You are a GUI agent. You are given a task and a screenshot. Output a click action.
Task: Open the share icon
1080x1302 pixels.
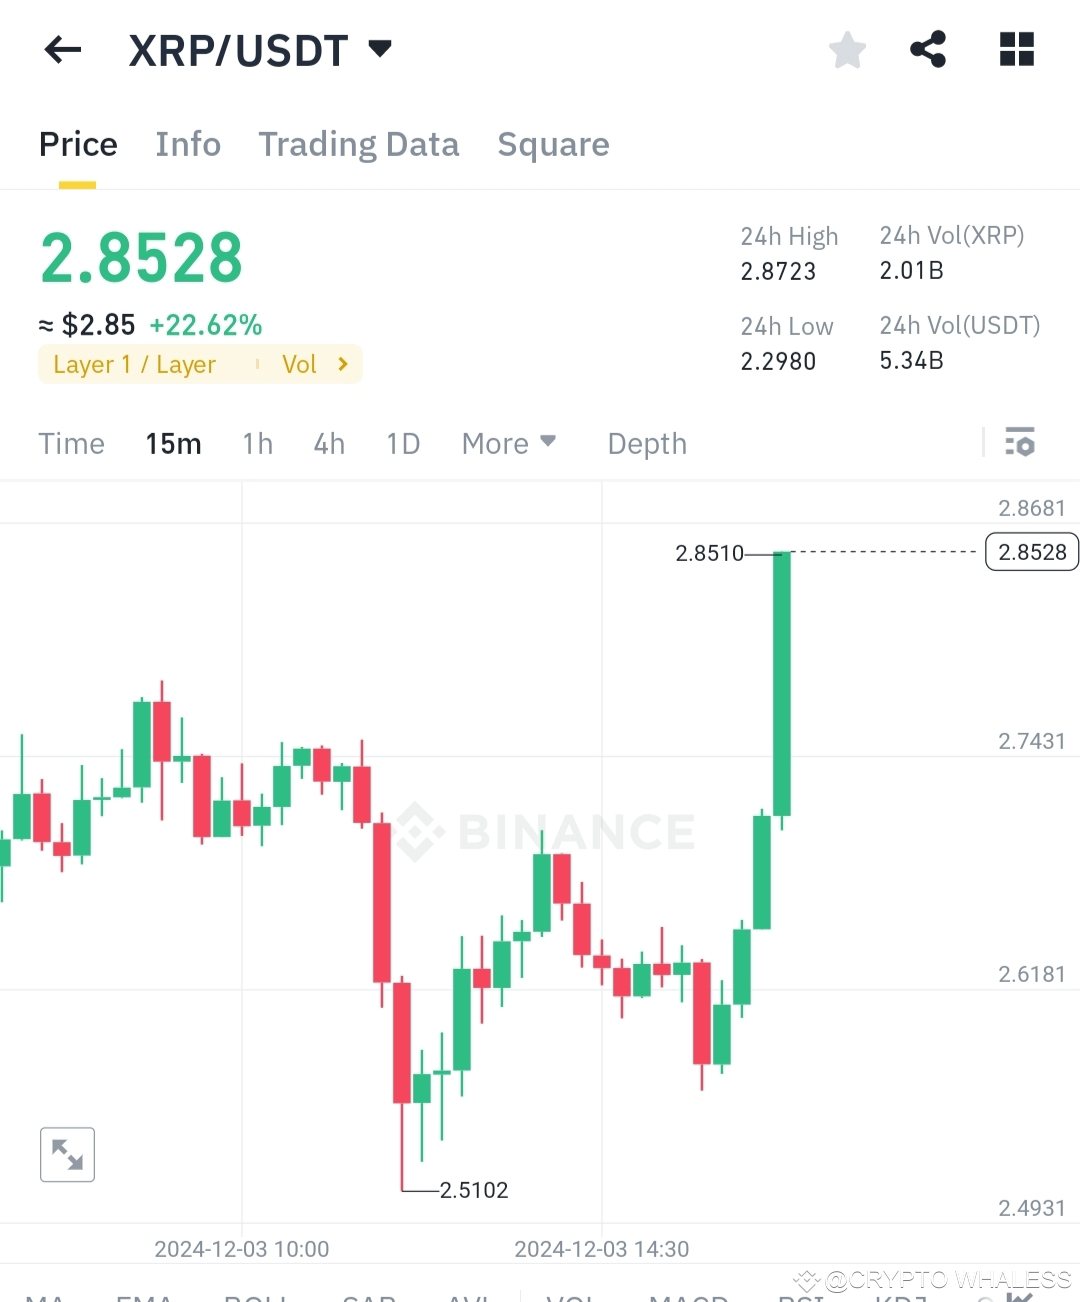(928, 49)
